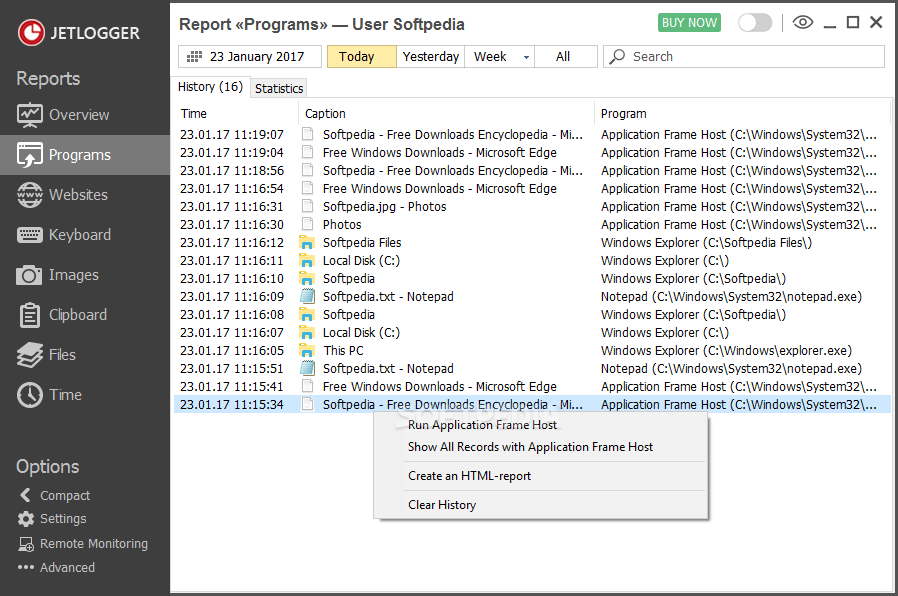Image resolution: width=898 pixels, height=596 pixels.
Task: Sort by the Time column header
Action: (235, 114)
